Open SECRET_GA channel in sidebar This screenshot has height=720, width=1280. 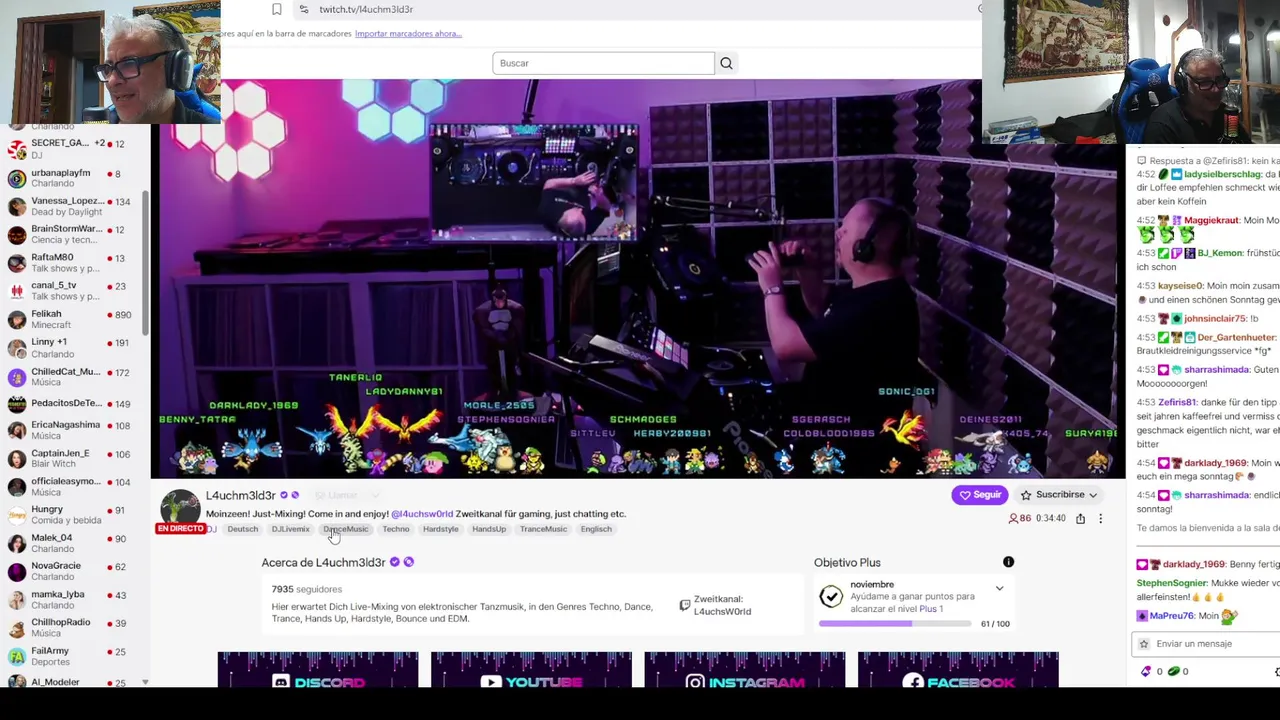point(70,149)
